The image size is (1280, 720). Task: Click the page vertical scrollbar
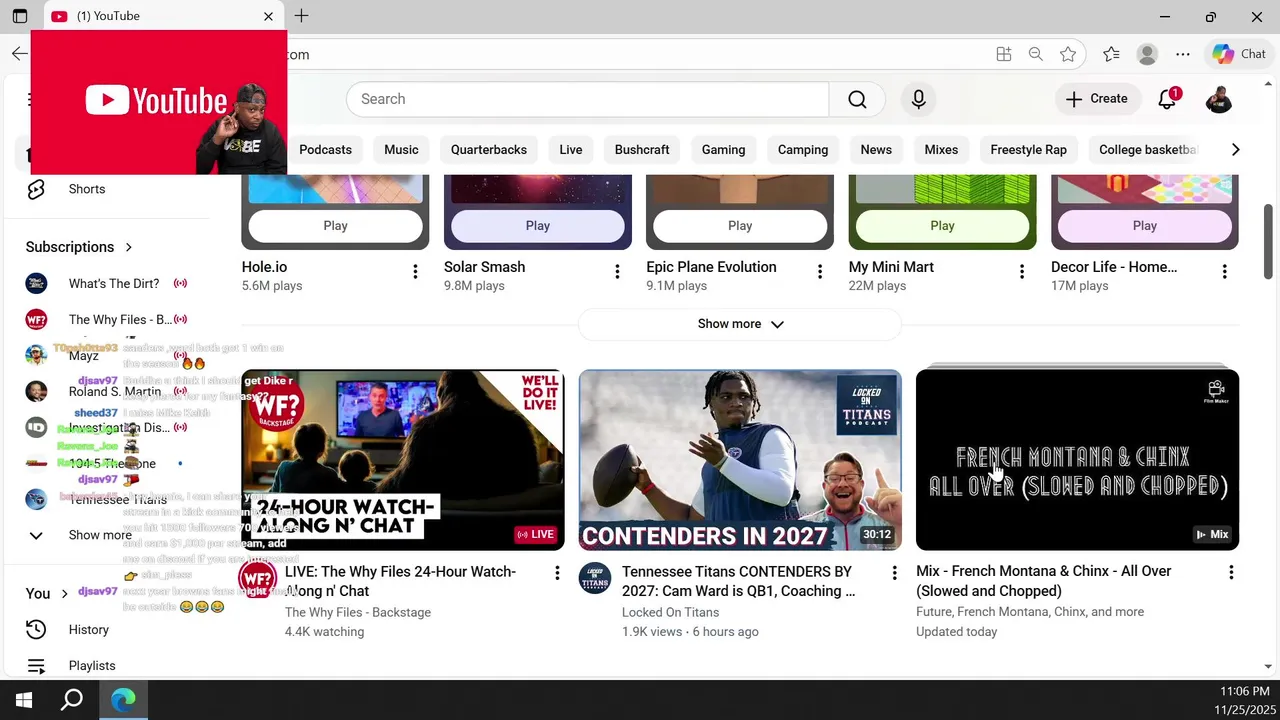pos(1268,242)
